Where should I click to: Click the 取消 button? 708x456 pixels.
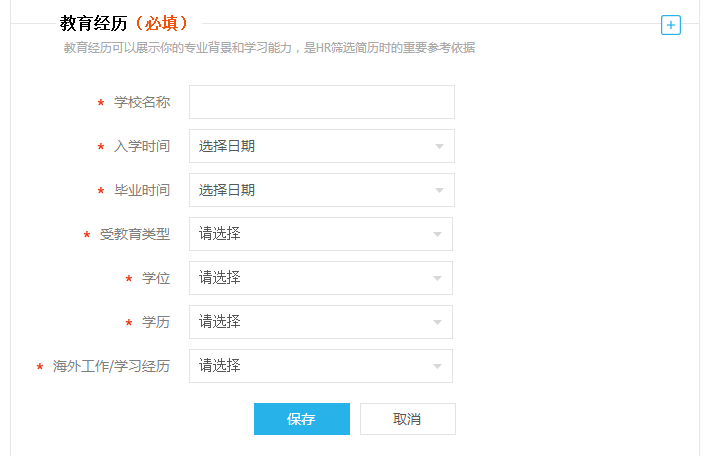(408, 419)
